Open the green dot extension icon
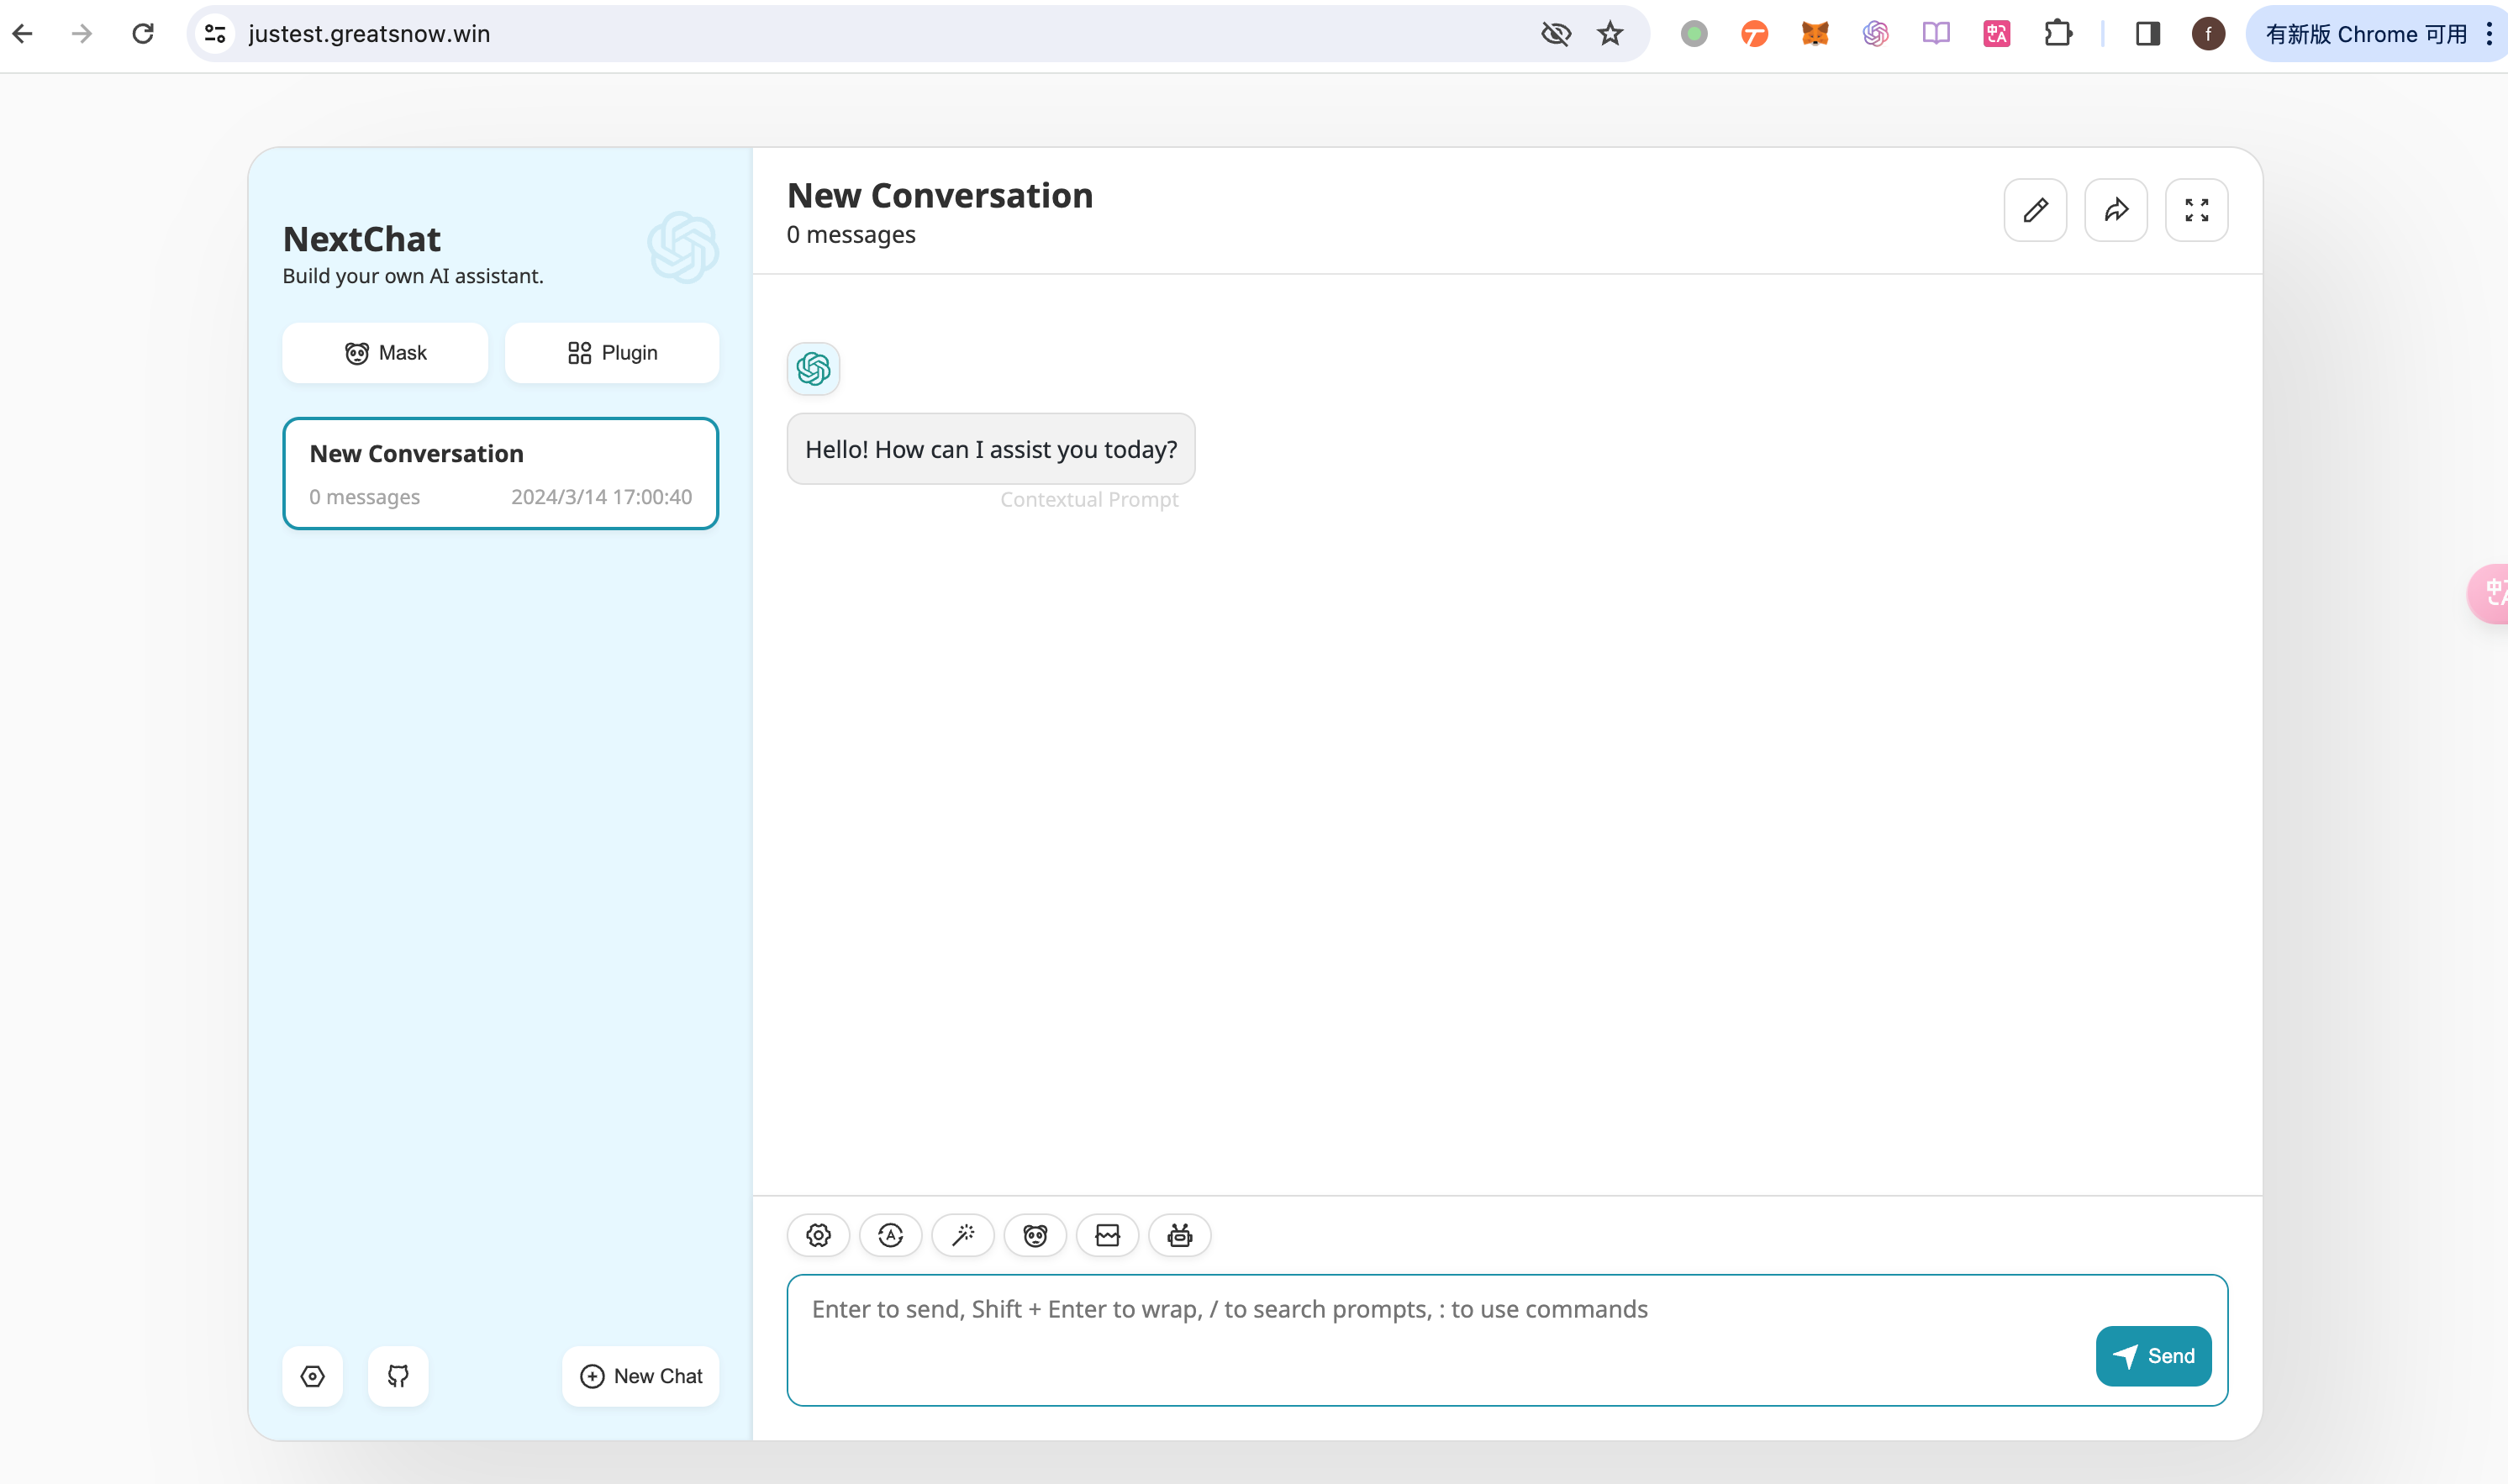This screenshot has height=1484, width=2508. point(1694,34)
